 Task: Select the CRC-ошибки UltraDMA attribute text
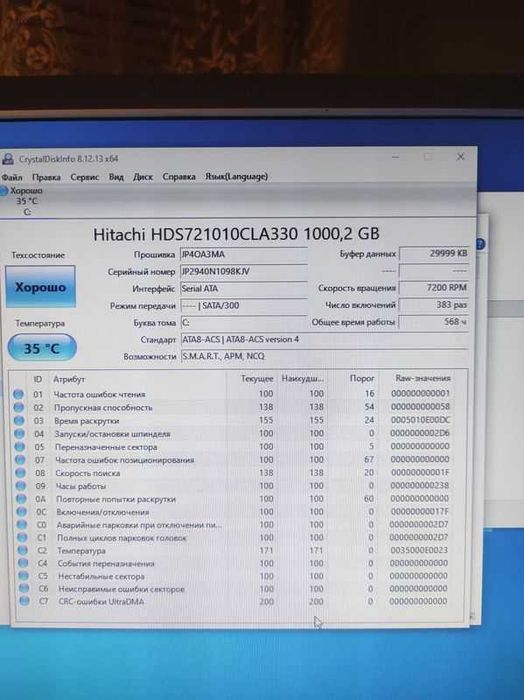click(x=101, y=602)
